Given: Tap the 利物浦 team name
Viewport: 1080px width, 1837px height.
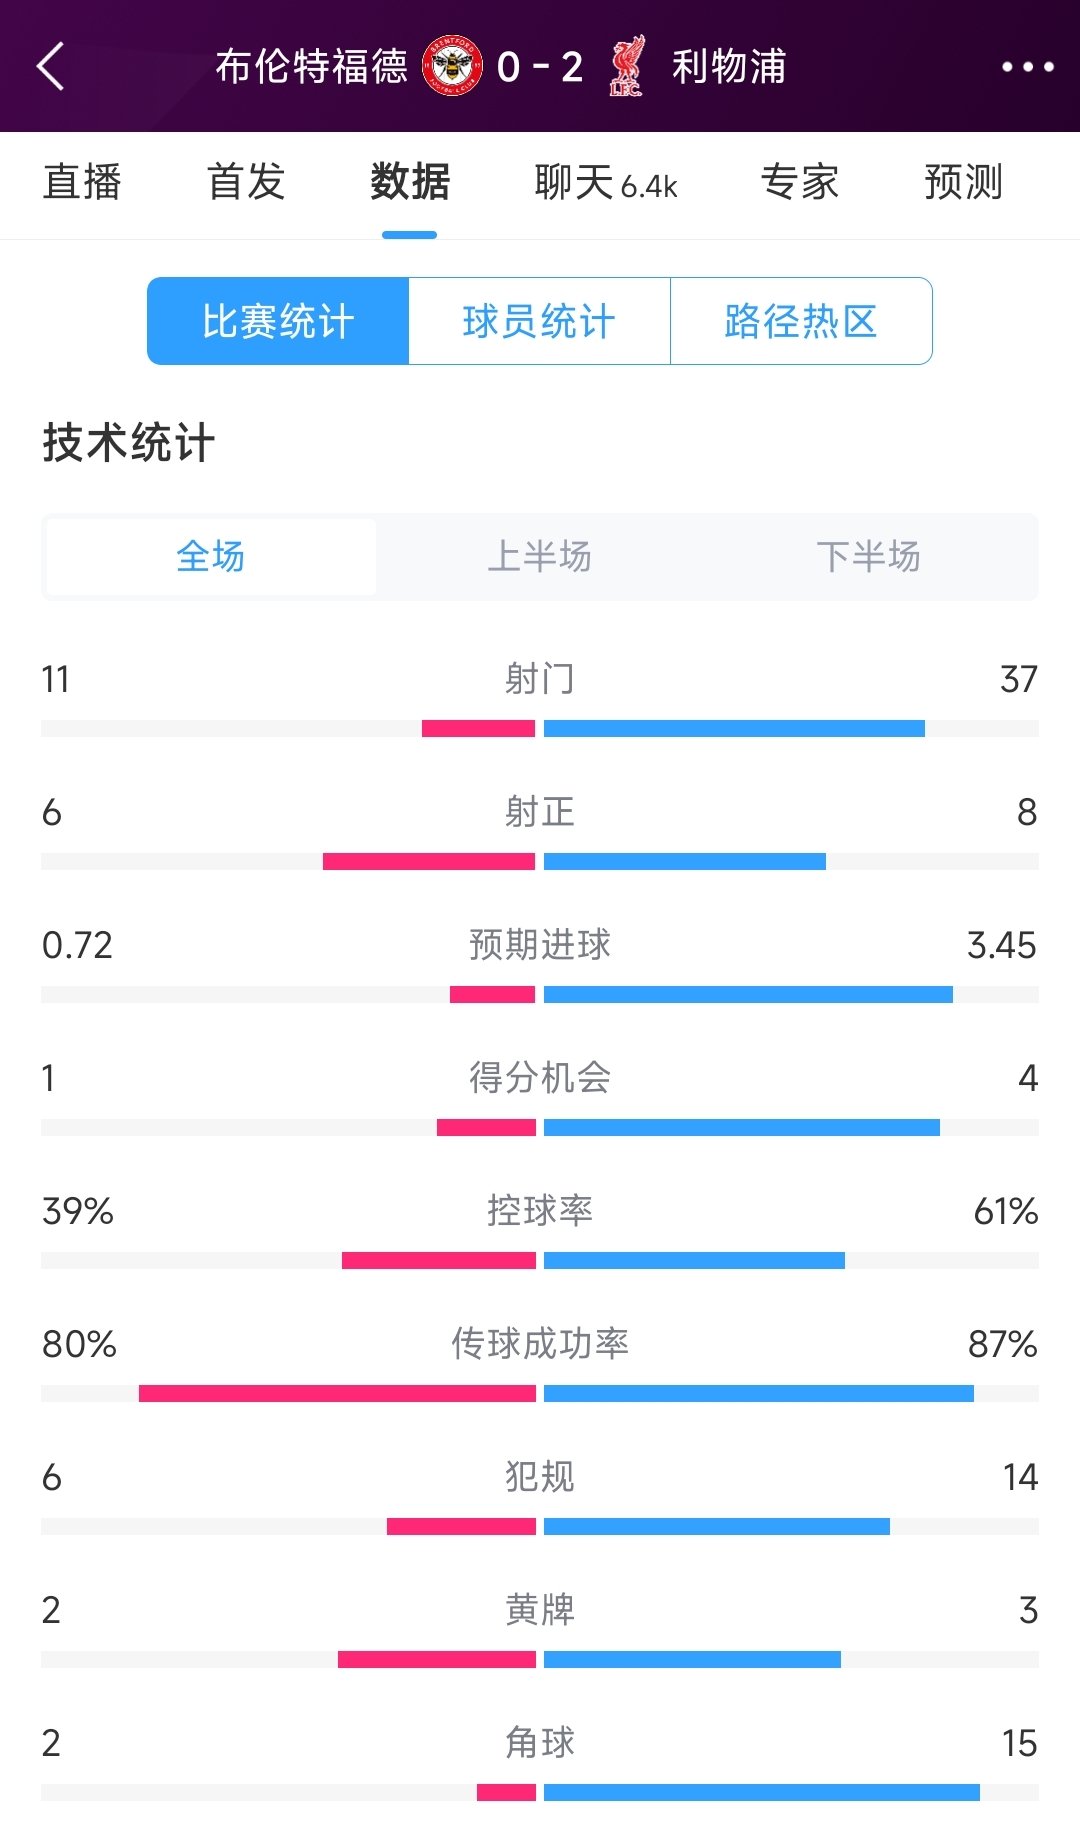Looking at the screenshot, I should [x=729, y=67].
